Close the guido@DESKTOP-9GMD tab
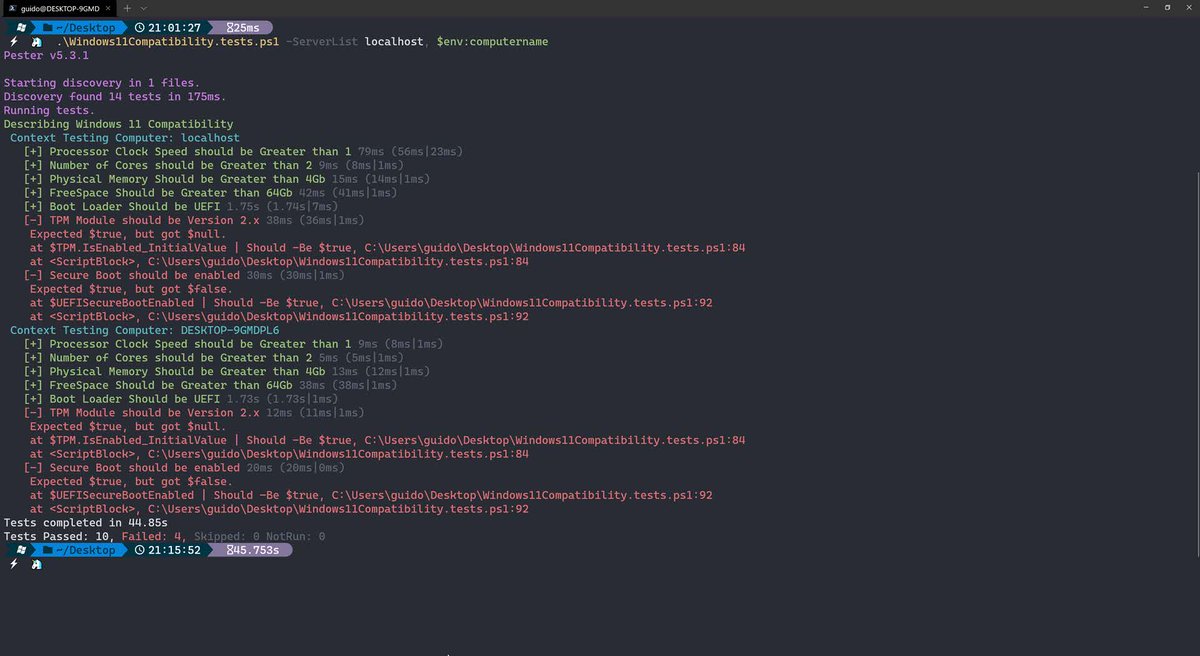1200x656 pixels. 107,7
